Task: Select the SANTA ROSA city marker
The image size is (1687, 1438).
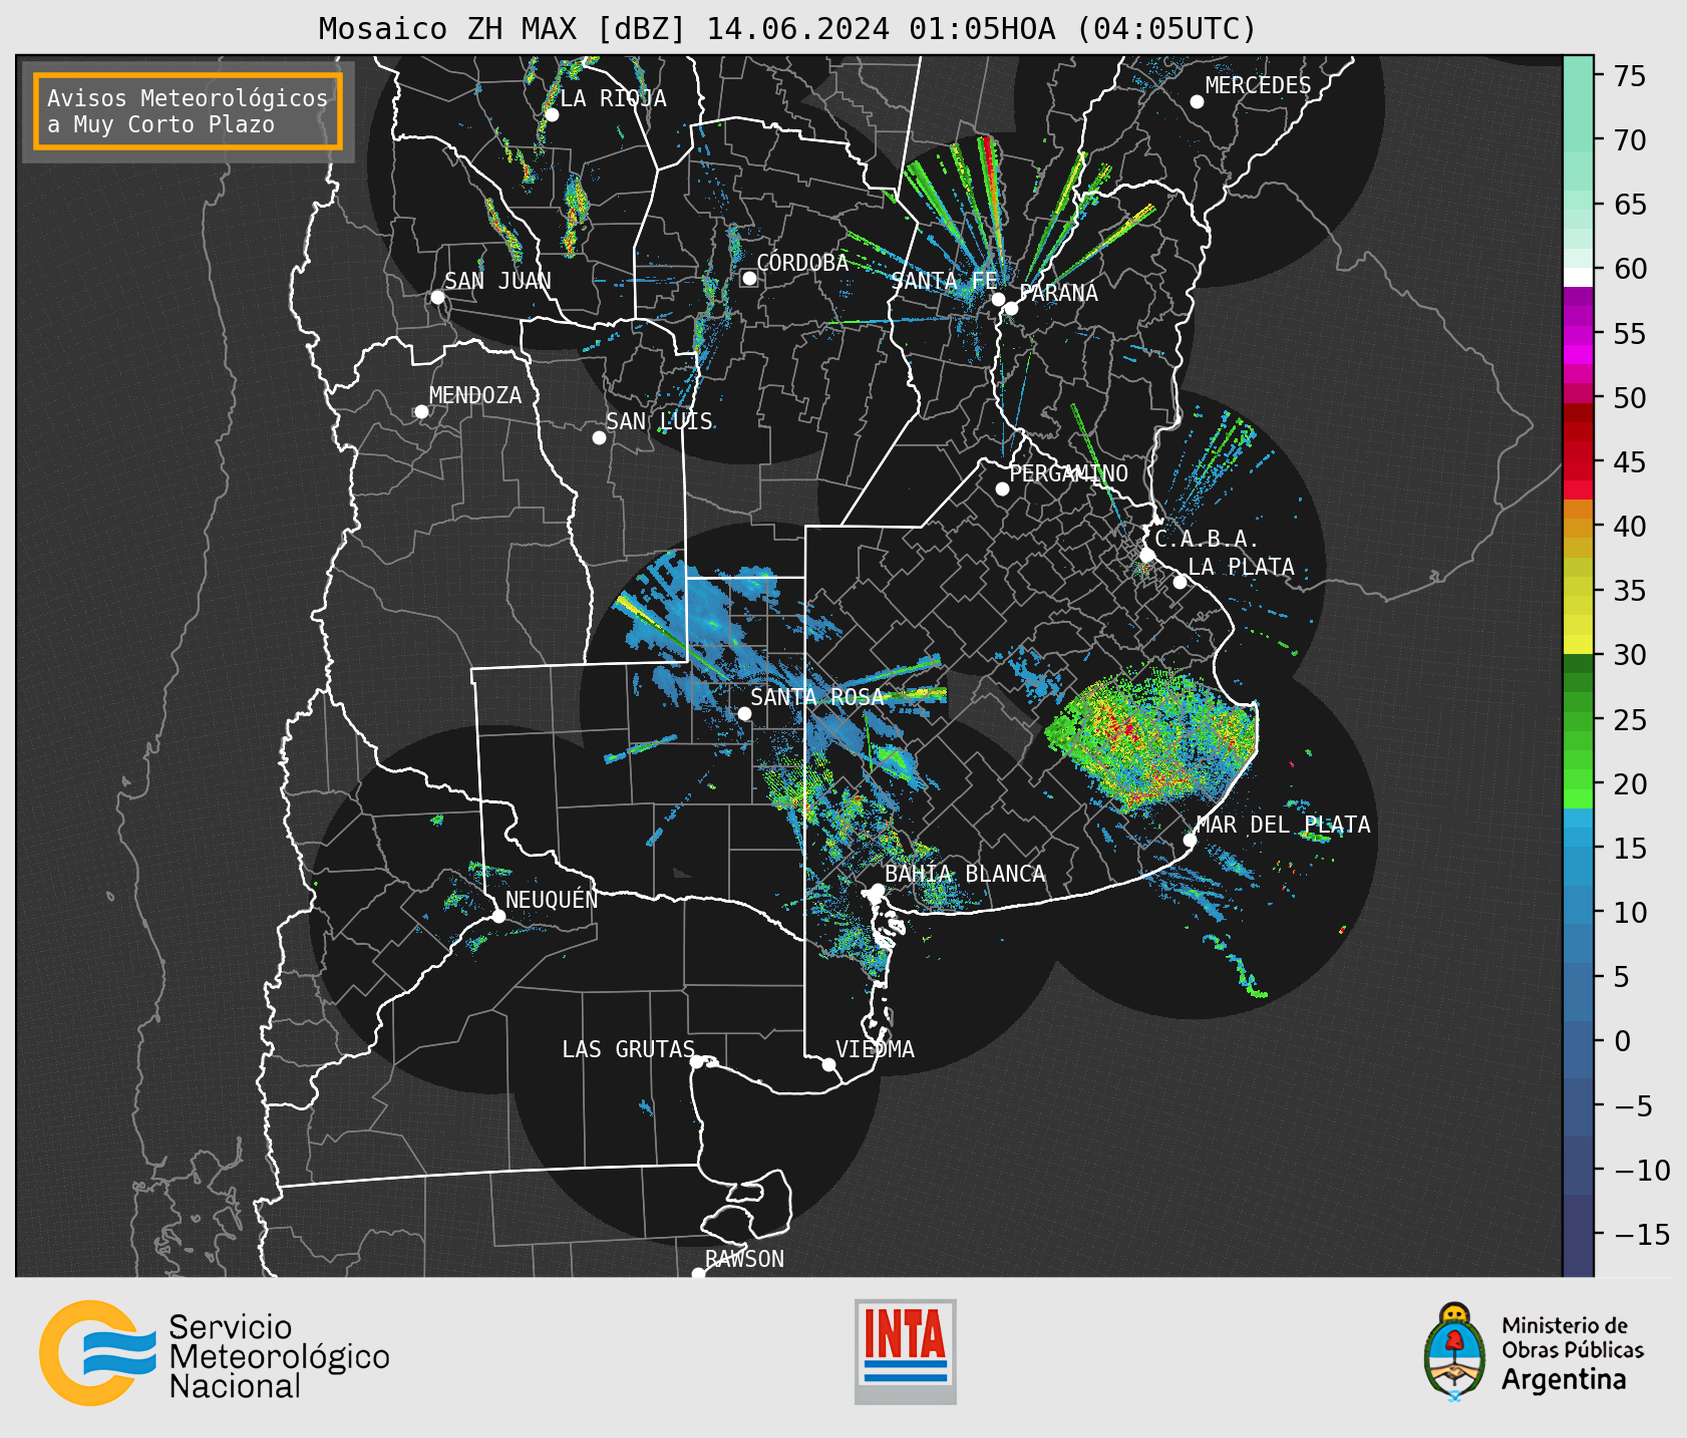Action: pos(744,713)
